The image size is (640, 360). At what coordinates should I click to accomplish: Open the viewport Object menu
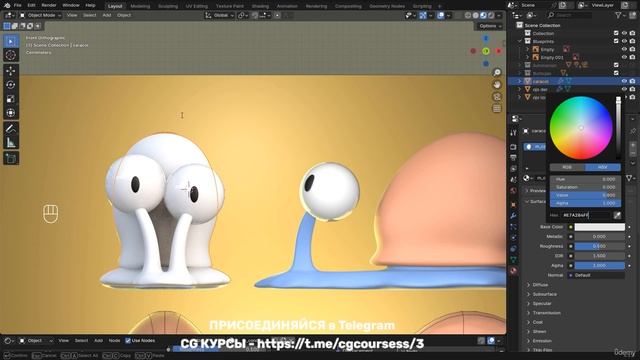point(124,15)
